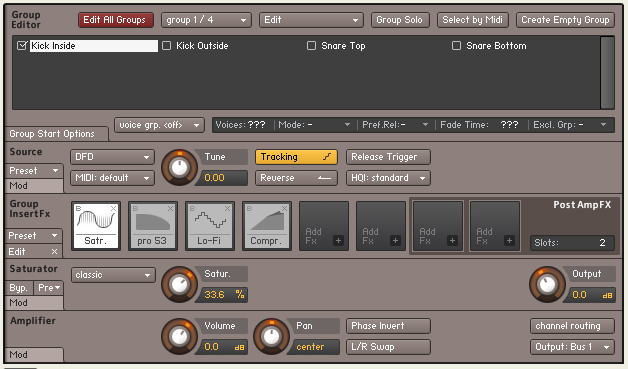Select the Compr. compressor effect slot
Image resolution: width=628 pixels, height=369 pixels.
point(266,226)
